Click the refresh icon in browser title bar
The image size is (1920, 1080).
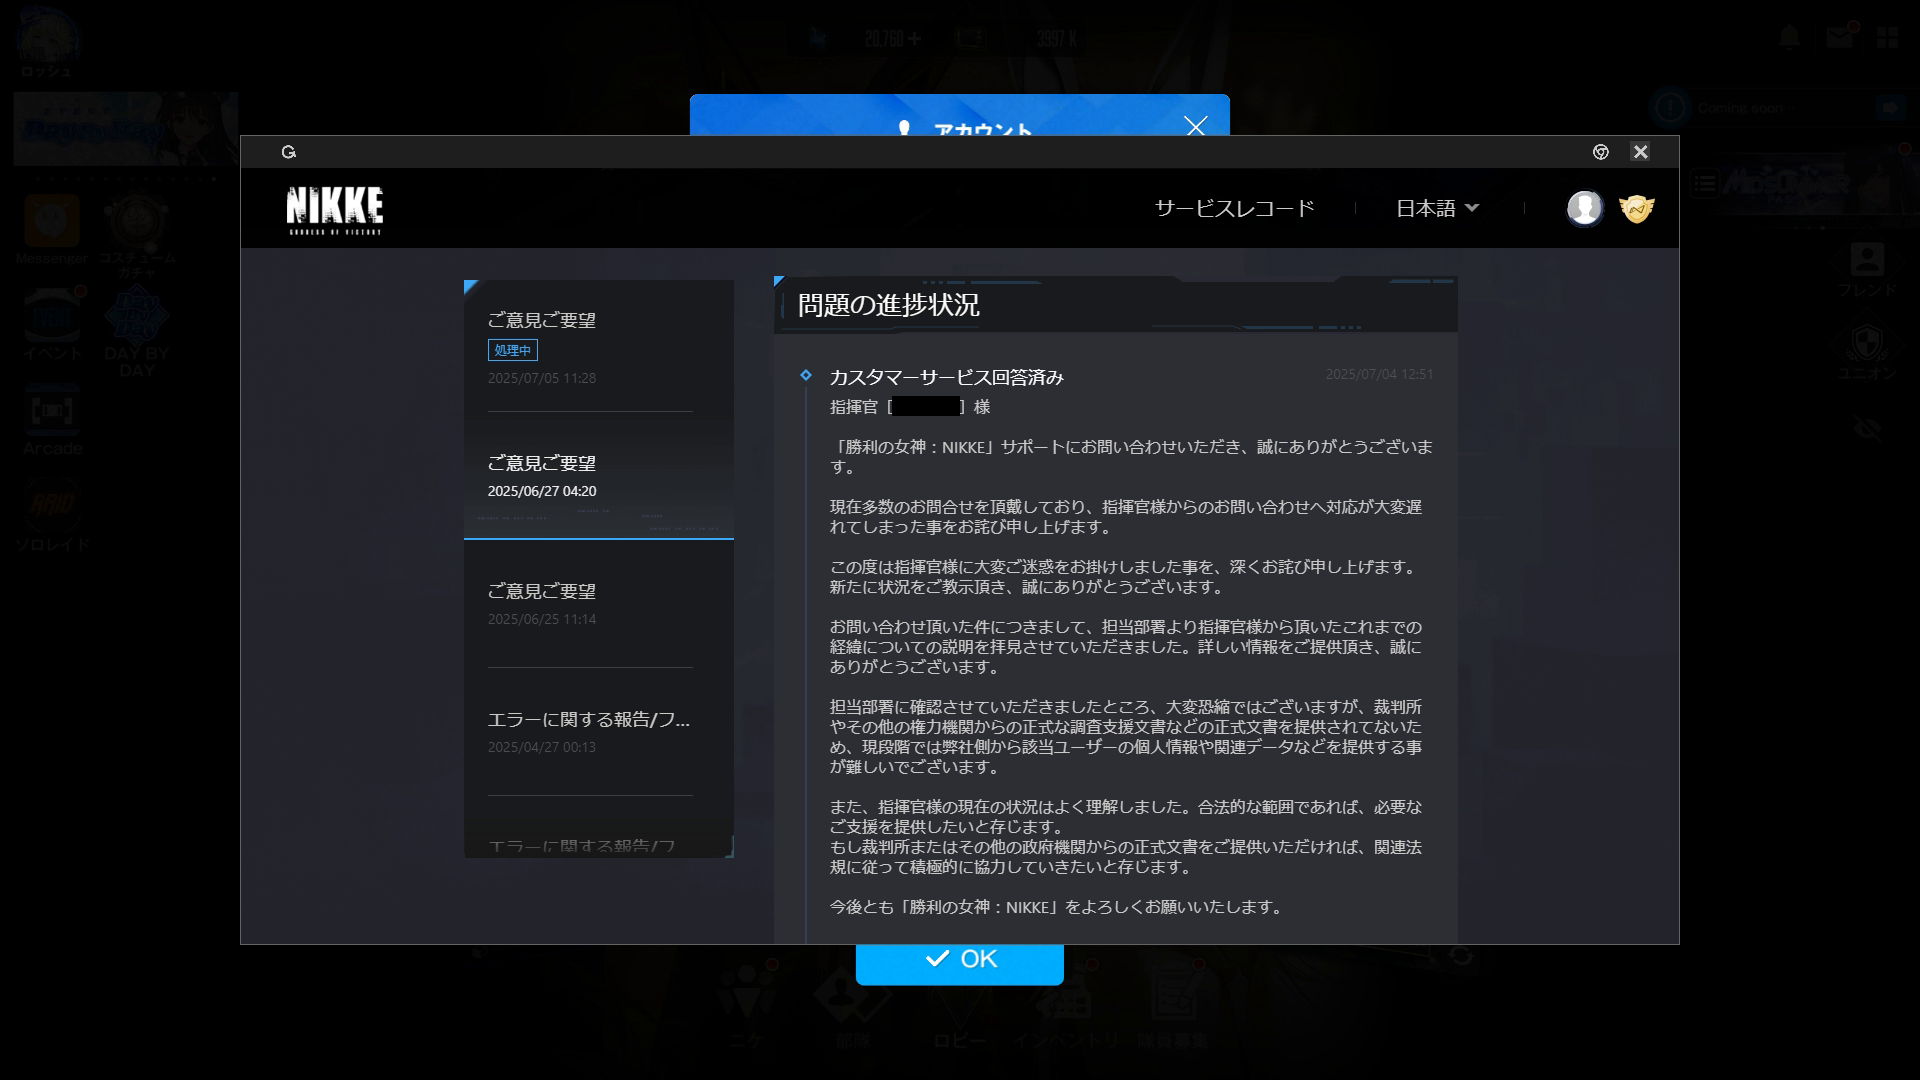(289, 152)
